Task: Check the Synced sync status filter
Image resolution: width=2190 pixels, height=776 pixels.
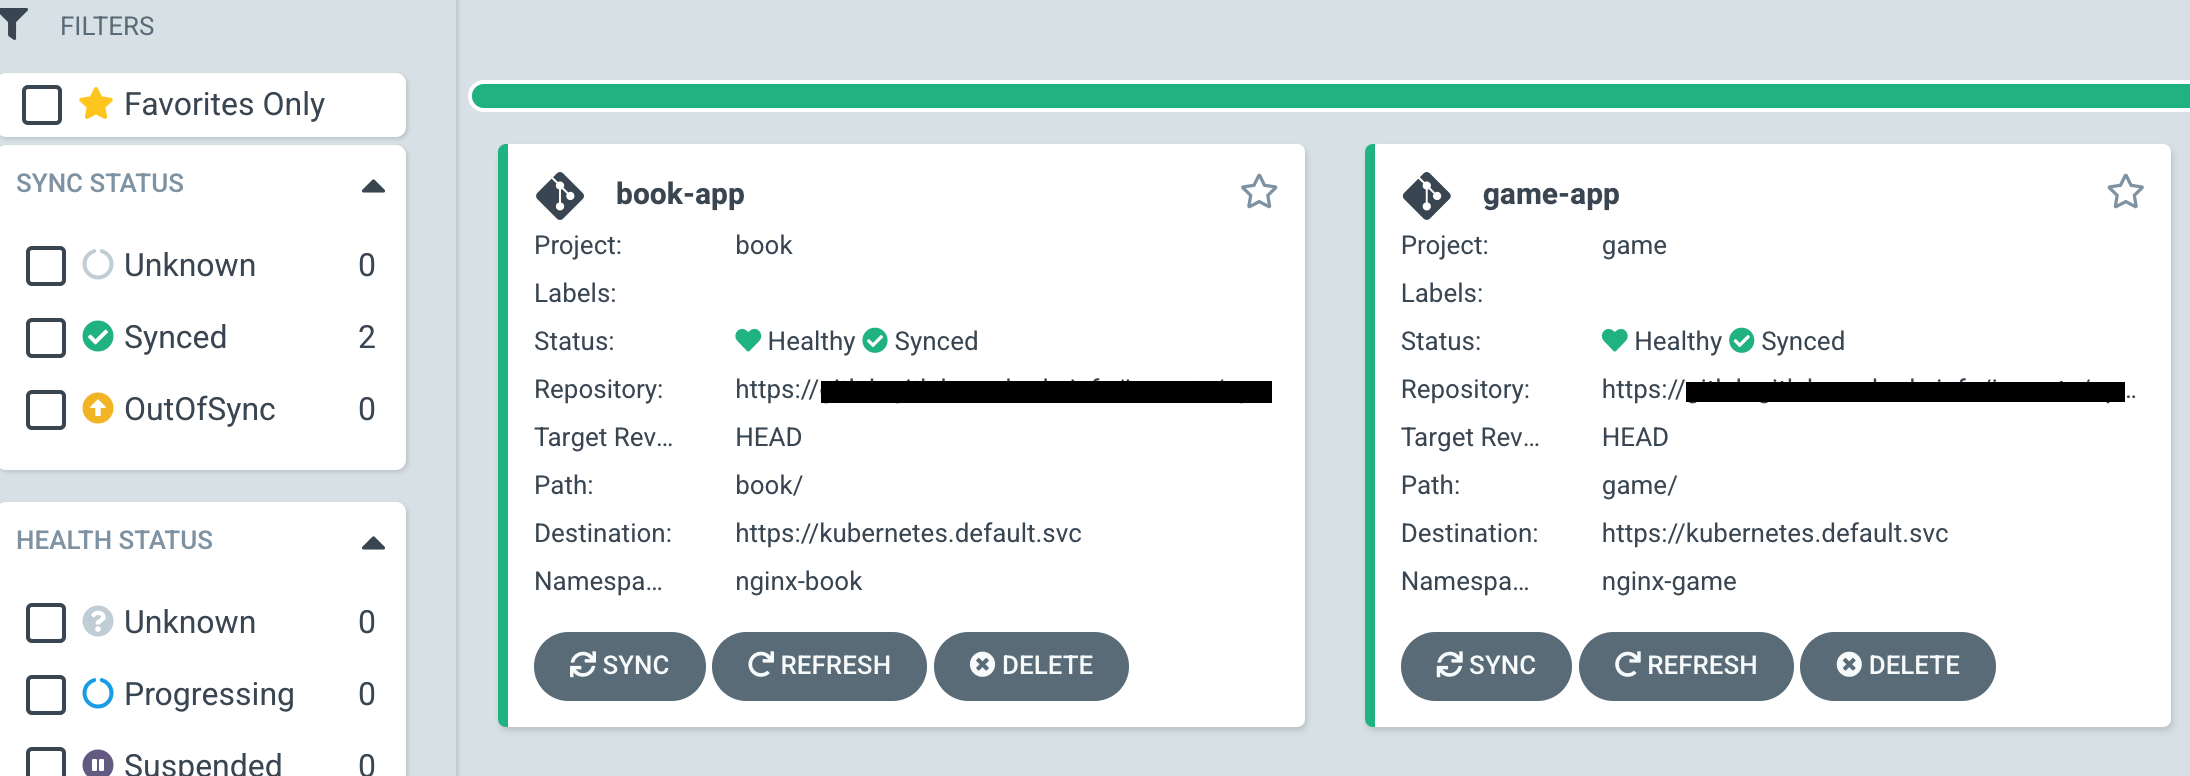Action: (46, 338)
